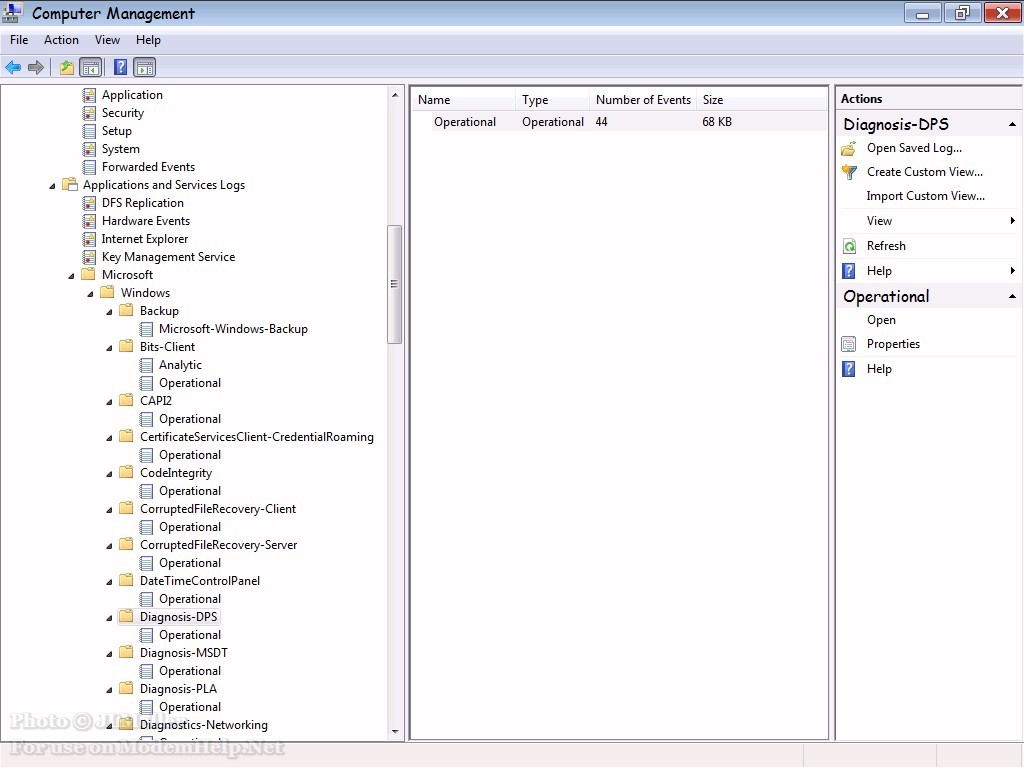
Task: Click the tree vertical scrollbar thumb
Action: click(x=394, y=284)
